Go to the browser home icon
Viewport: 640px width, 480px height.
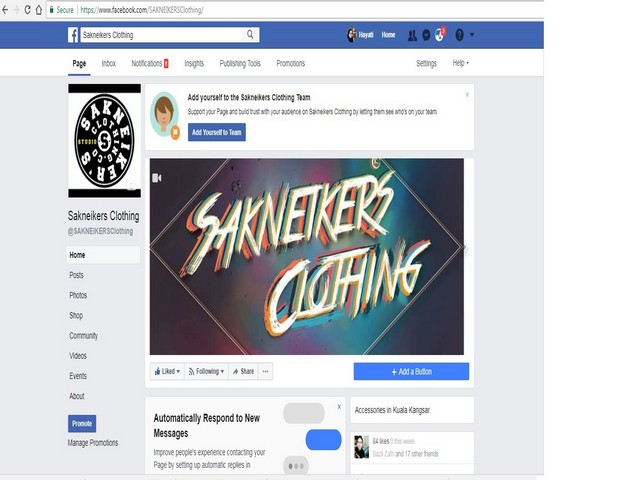(39, 10)
